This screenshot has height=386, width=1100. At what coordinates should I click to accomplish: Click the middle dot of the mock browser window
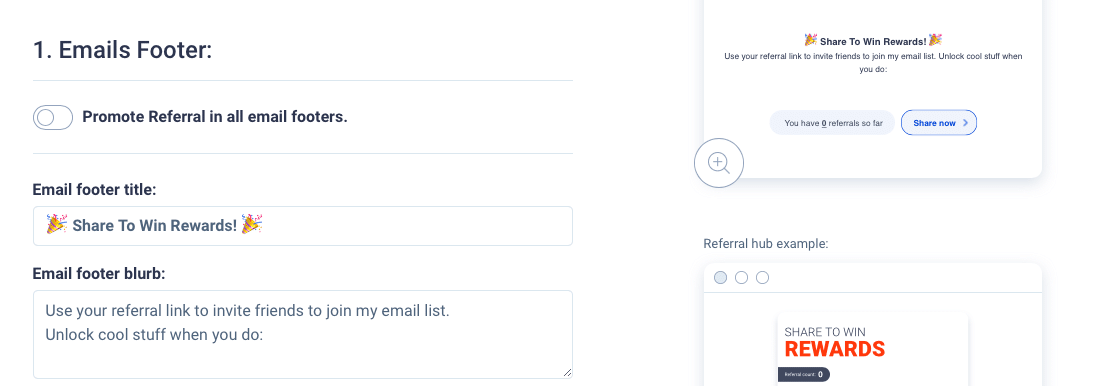[x=742, y=278]
